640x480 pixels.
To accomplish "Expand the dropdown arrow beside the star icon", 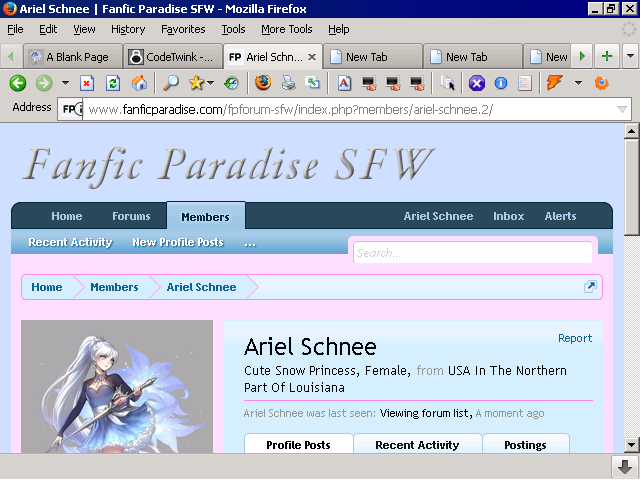I will (x=211, y=83).
